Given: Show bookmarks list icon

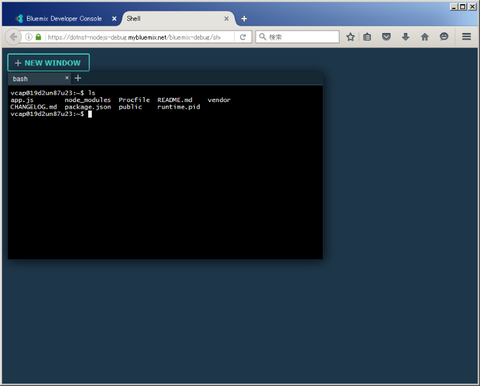Looking at the screenshot, I should (x=367, y=37).
